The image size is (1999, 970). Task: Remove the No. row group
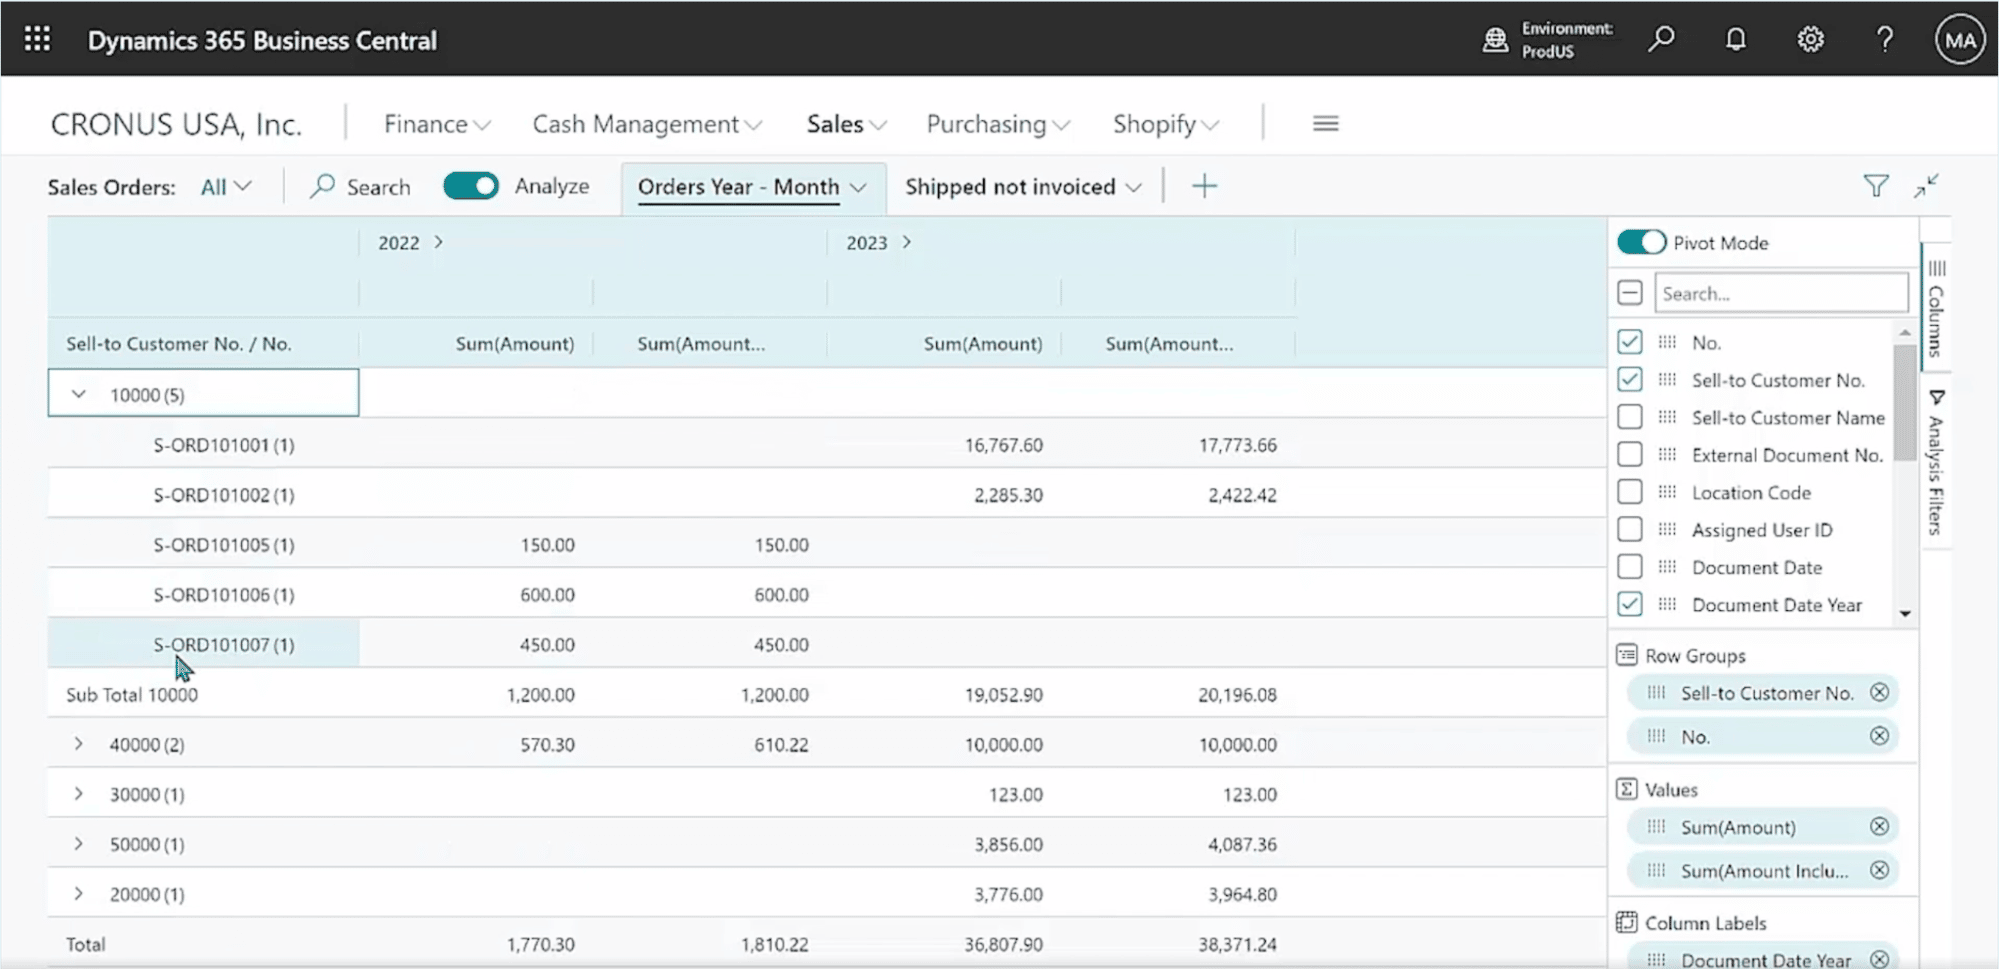[x=1882, y=735]
